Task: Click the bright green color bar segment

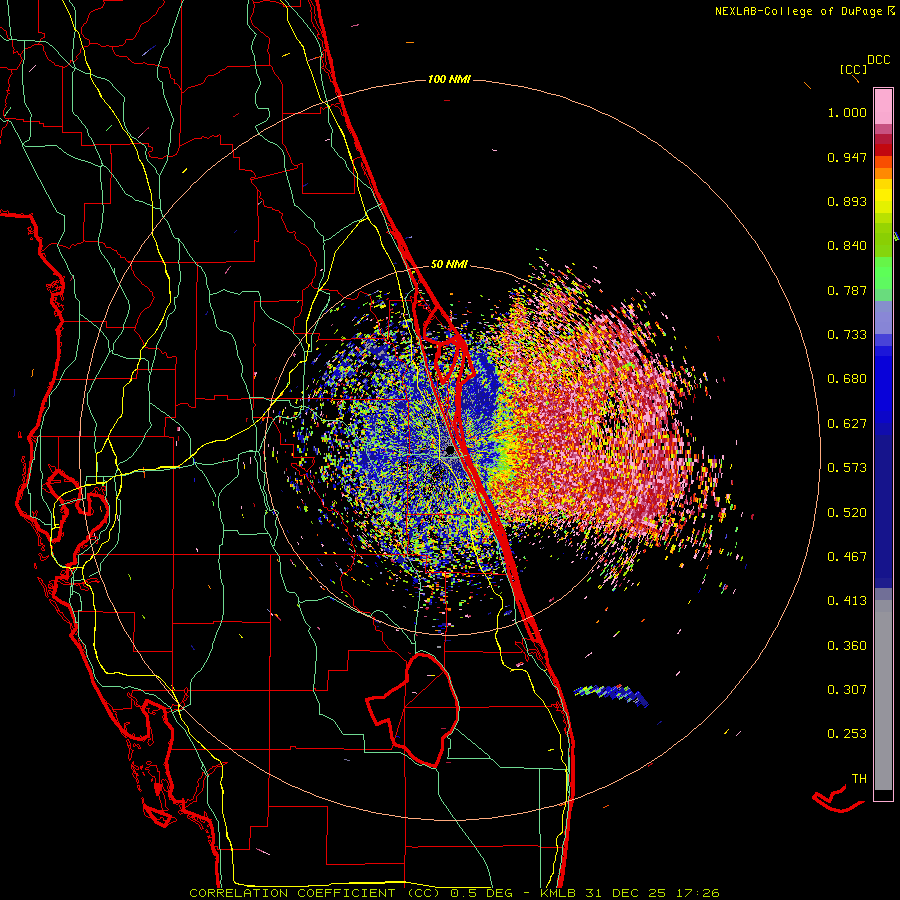Action: coord(883,273)
